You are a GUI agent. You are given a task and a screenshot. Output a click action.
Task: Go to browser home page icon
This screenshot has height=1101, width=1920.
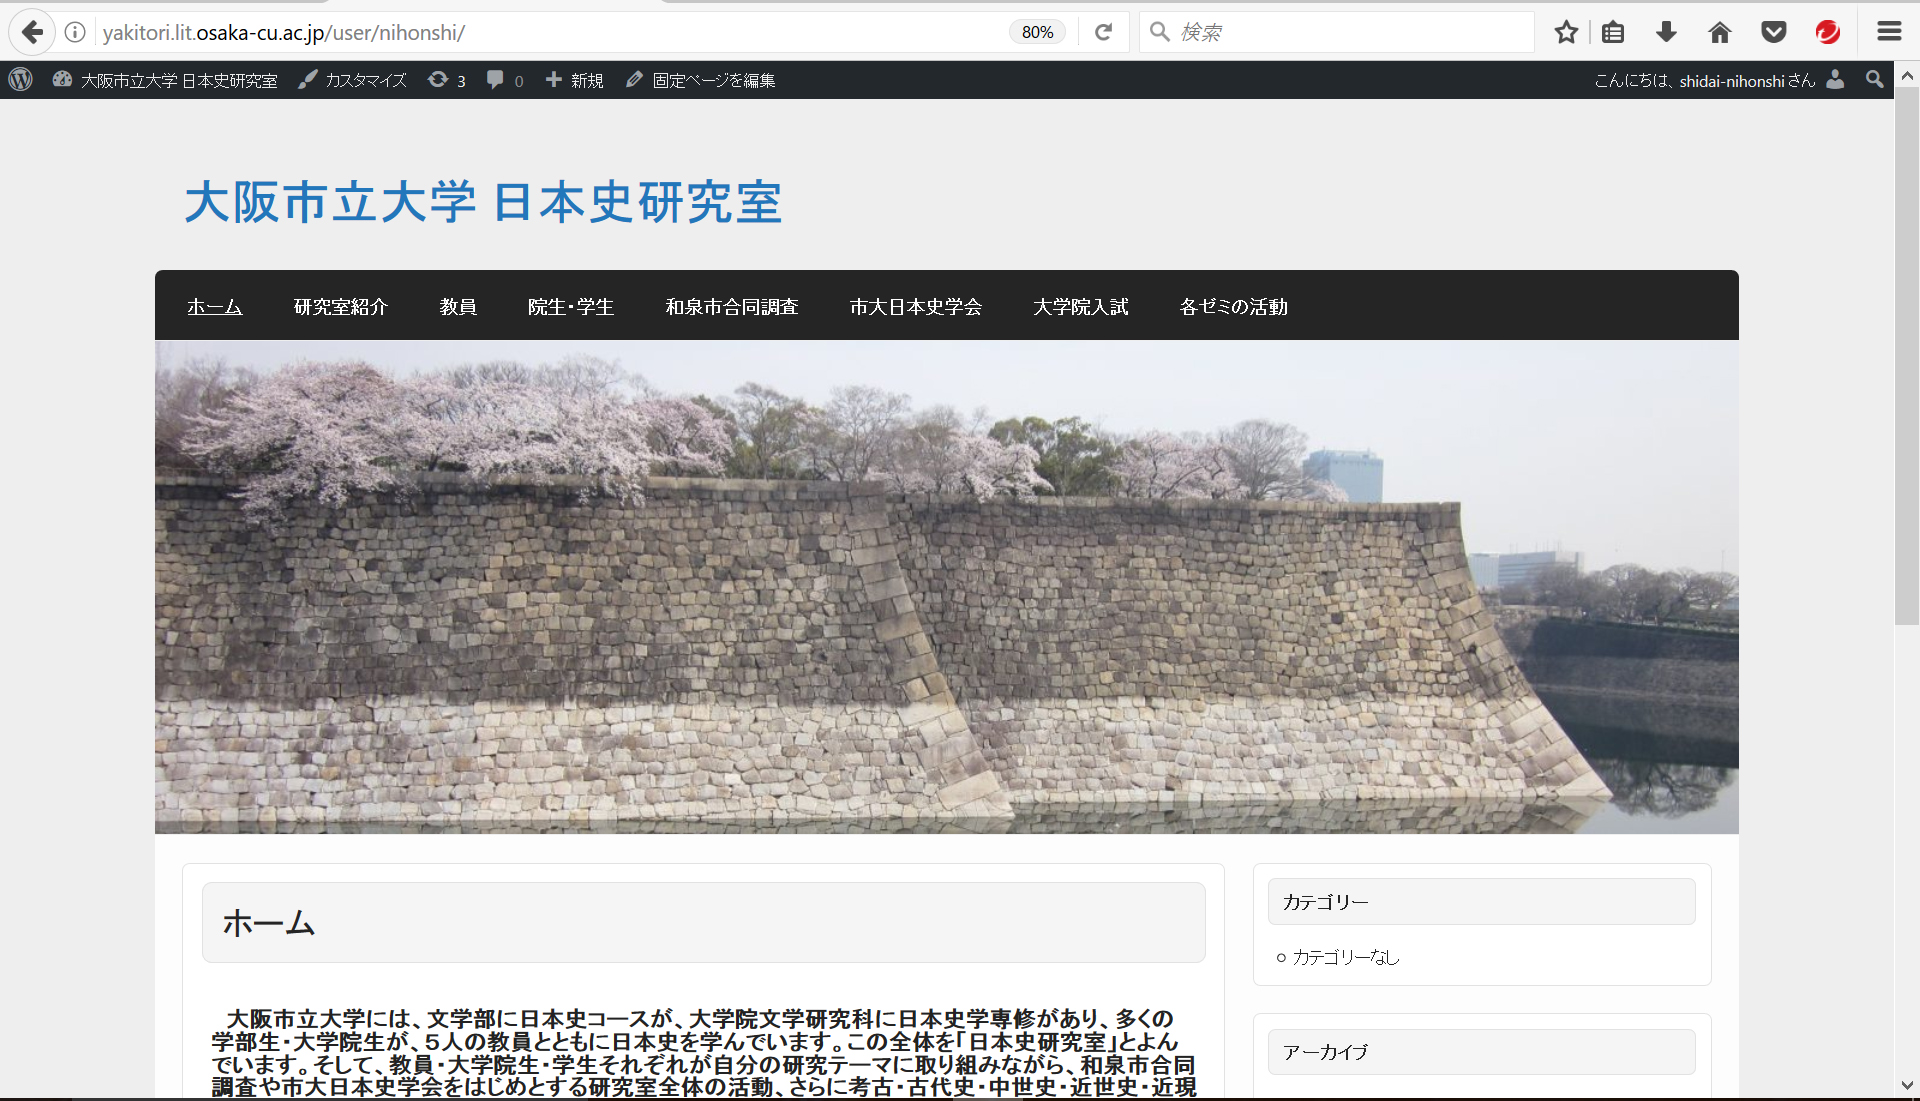point(1720,32)
